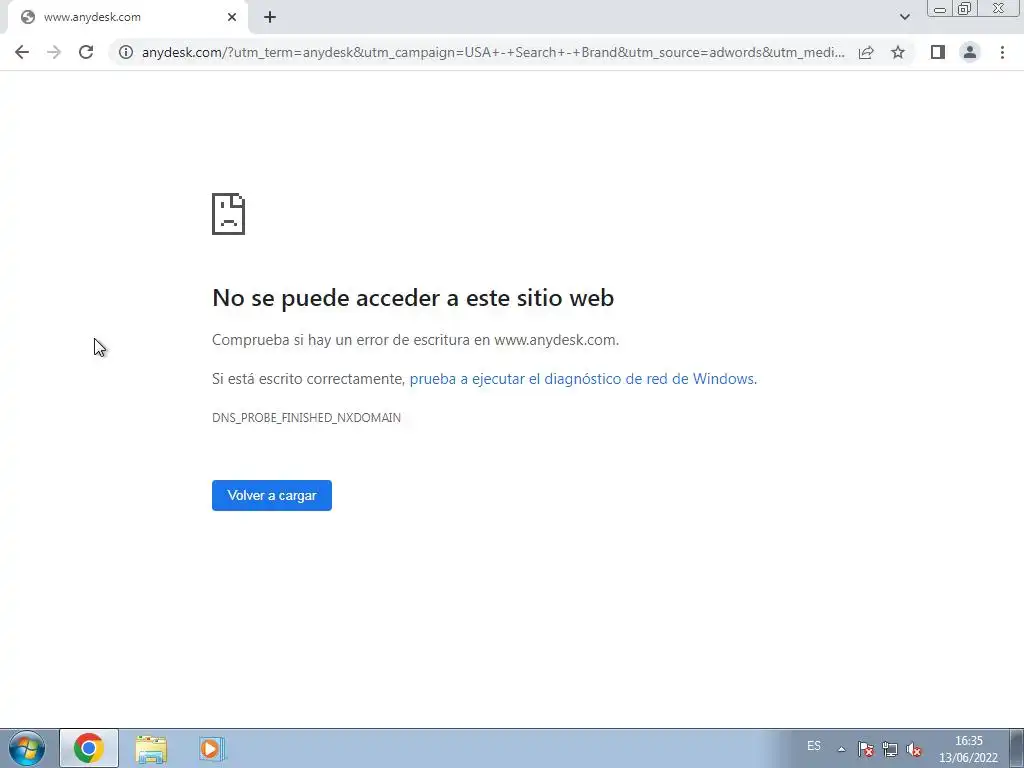Click the muted volume tray icon
The image size is (1024, 768).
coord(914,749)
